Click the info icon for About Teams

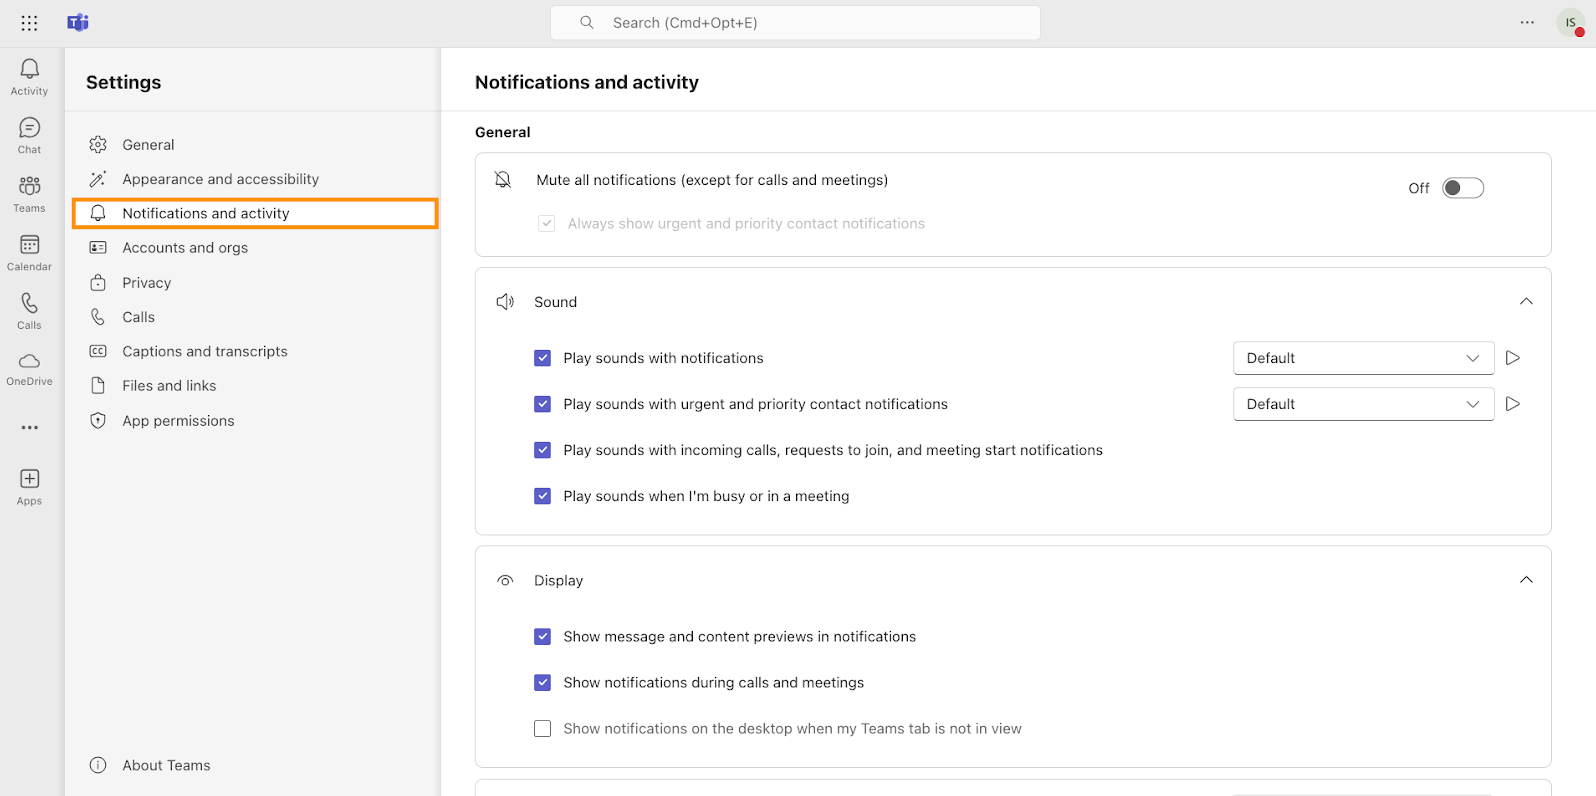point(98,765)
